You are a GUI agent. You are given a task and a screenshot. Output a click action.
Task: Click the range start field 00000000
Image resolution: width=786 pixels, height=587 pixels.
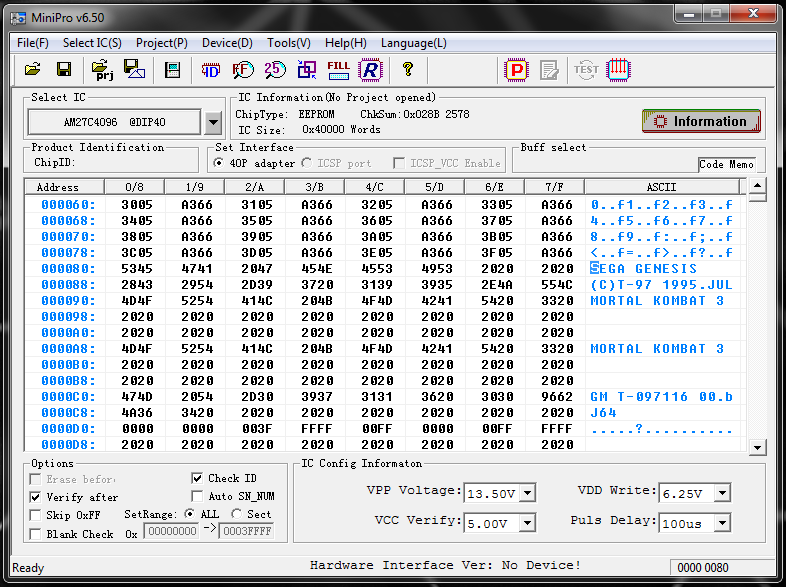click(171, 531)
